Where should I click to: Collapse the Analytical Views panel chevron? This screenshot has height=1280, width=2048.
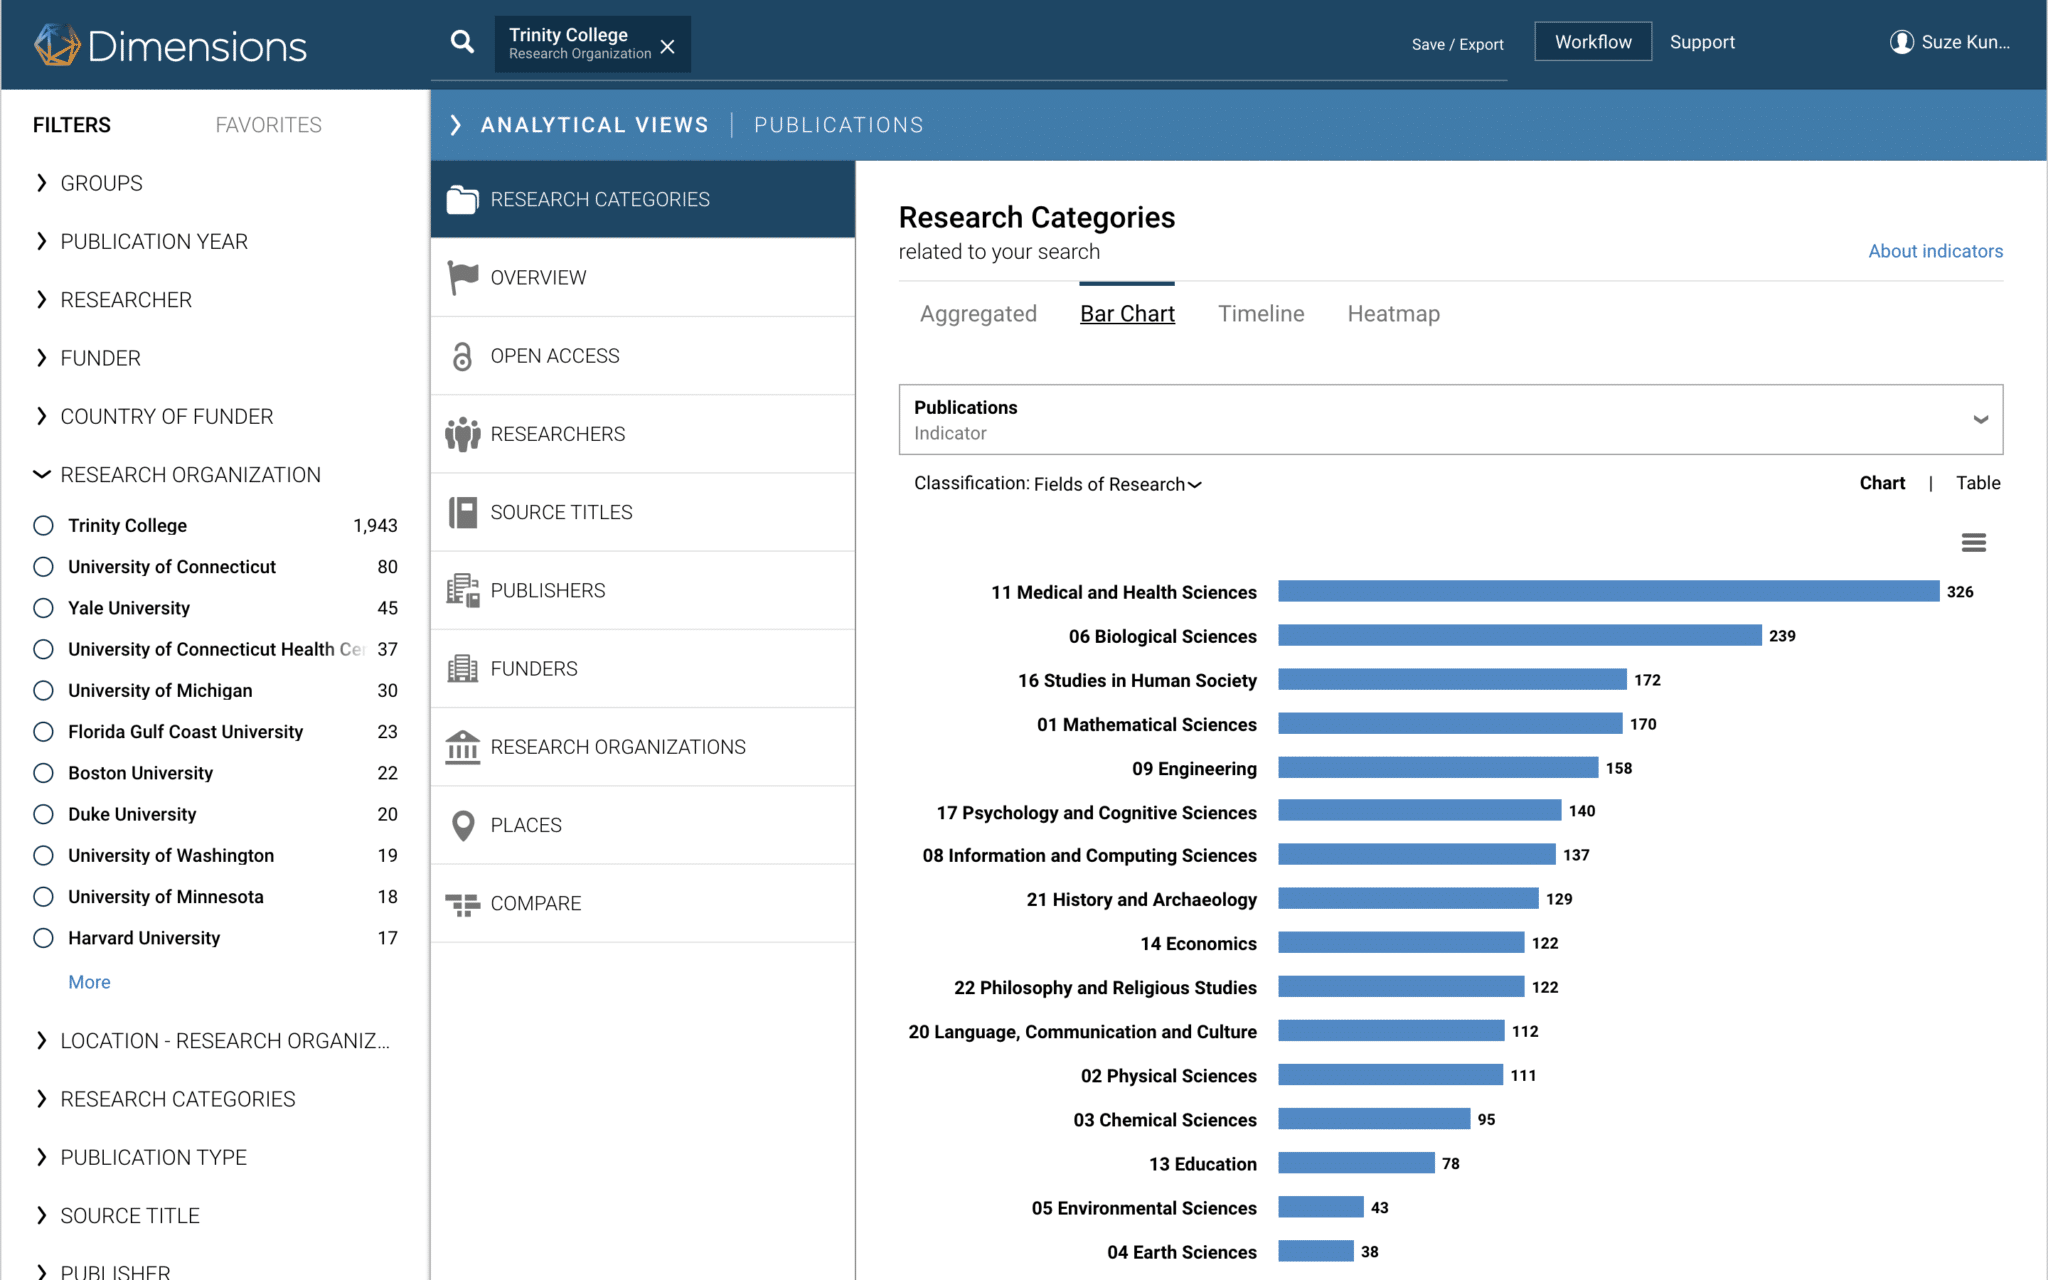coord(455,125)
